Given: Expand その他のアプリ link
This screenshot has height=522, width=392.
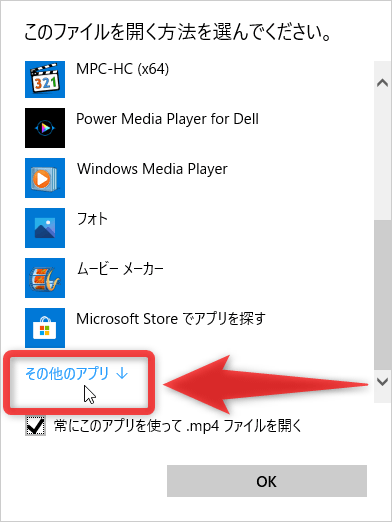Looking at the screenshot, I should [77, 373].
